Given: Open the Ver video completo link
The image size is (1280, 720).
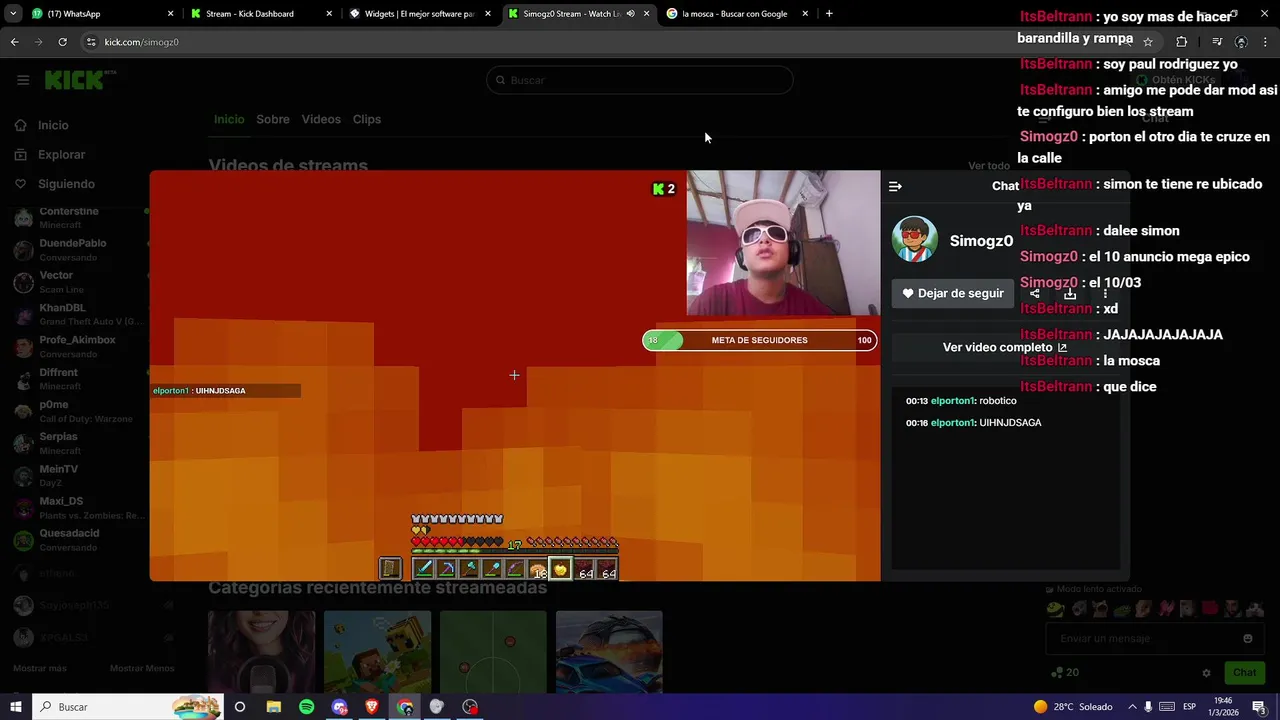Looking at the screenshot, I should 1005,347.
